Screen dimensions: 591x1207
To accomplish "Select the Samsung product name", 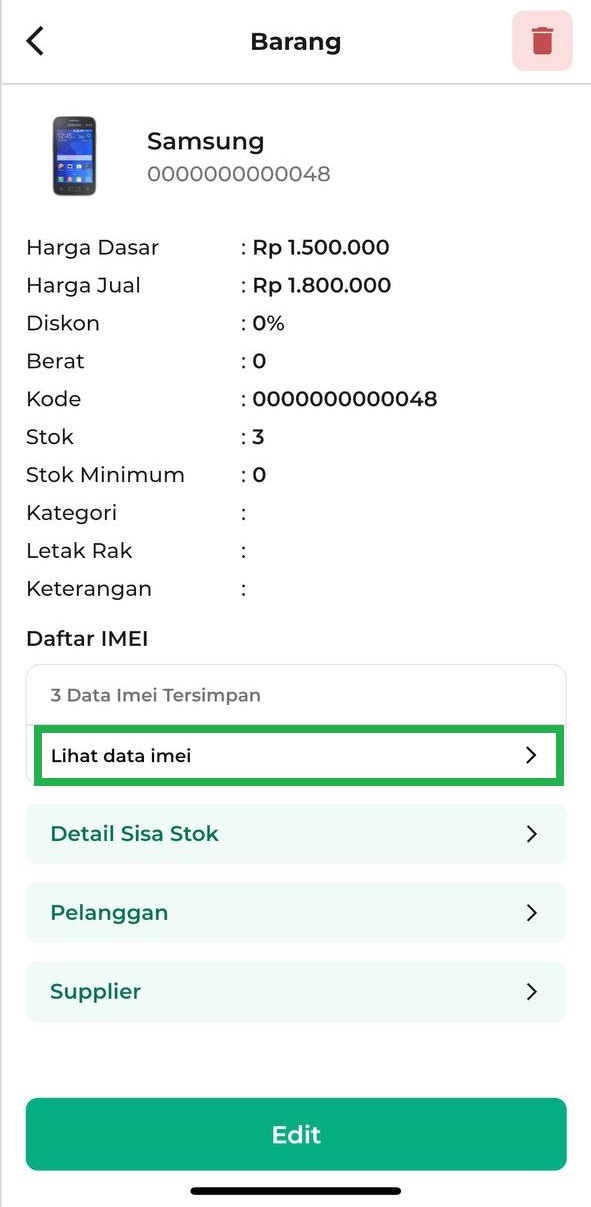I will [x=206, y=141].
